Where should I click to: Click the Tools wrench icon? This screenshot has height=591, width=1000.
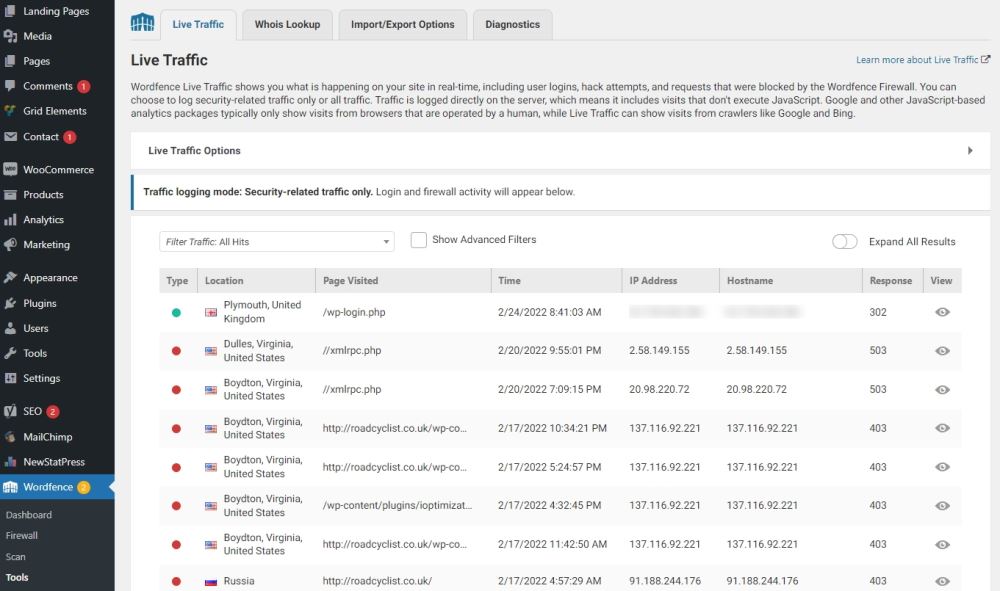10,353
